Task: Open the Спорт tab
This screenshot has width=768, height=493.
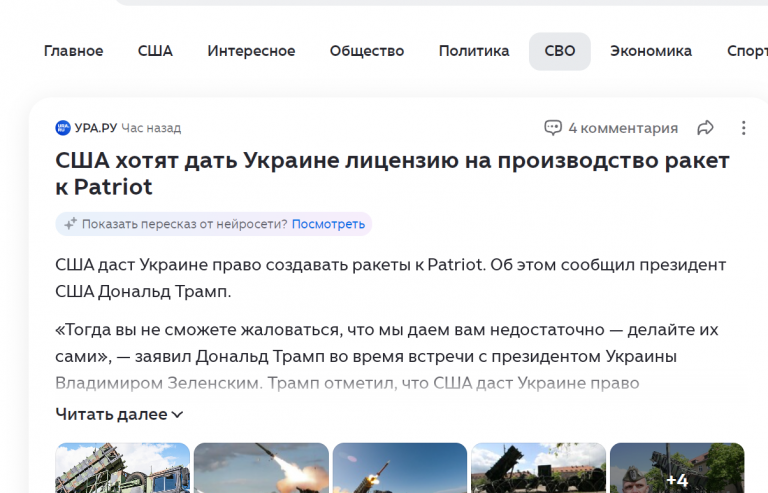Action: pyautogui.click(x=747, y=51)
